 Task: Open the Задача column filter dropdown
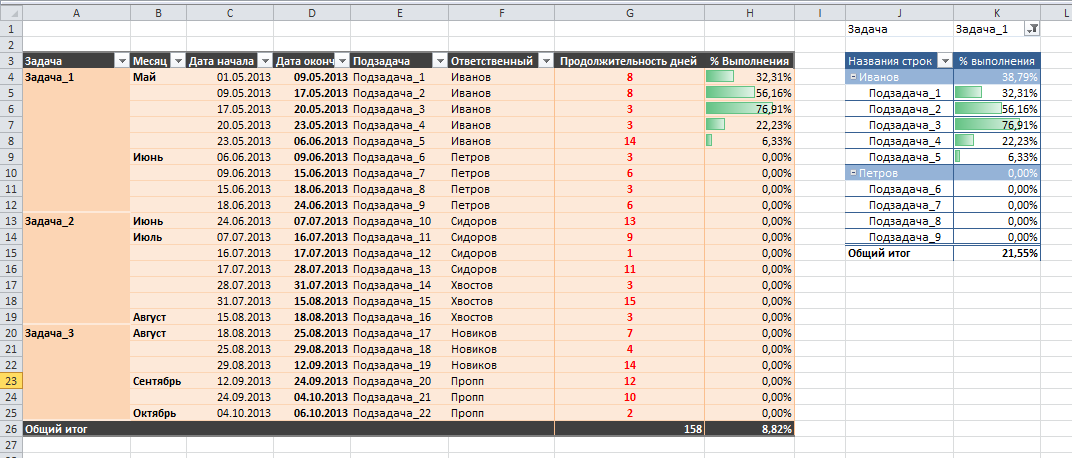click(x=122, y=61)
